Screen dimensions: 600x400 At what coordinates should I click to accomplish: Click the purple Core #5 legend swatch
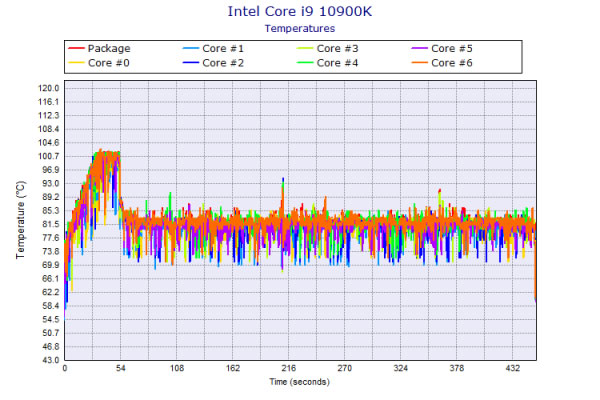419,48
